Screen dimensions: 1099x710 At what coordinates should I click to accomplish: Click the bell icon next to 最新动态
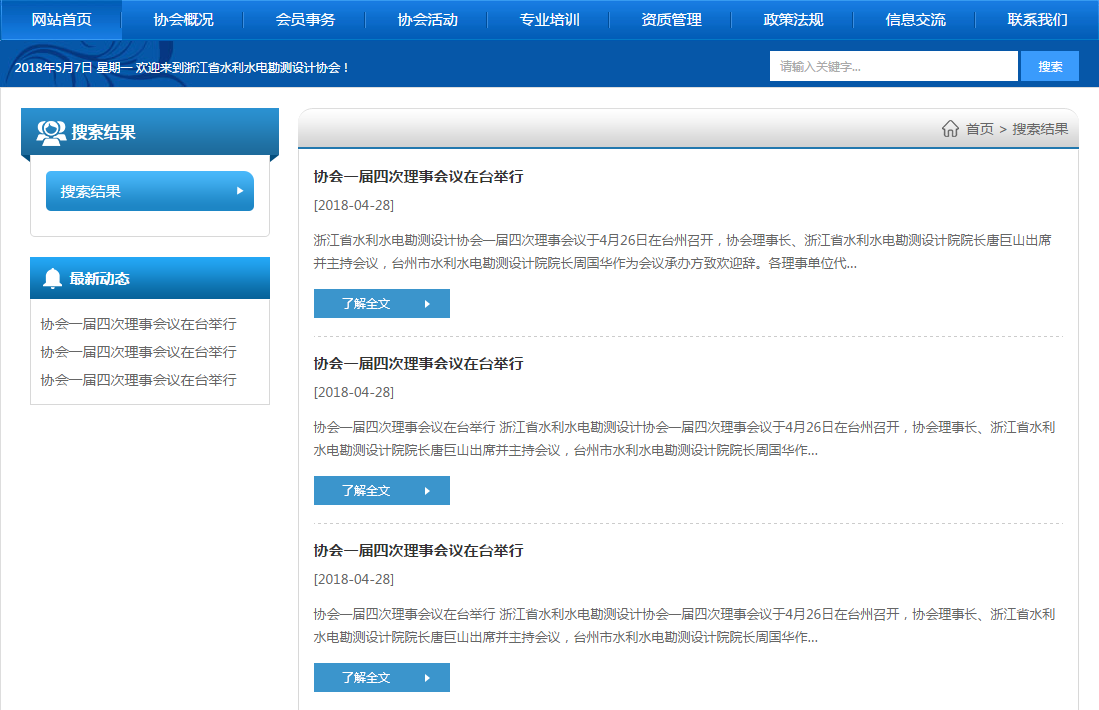52,279
